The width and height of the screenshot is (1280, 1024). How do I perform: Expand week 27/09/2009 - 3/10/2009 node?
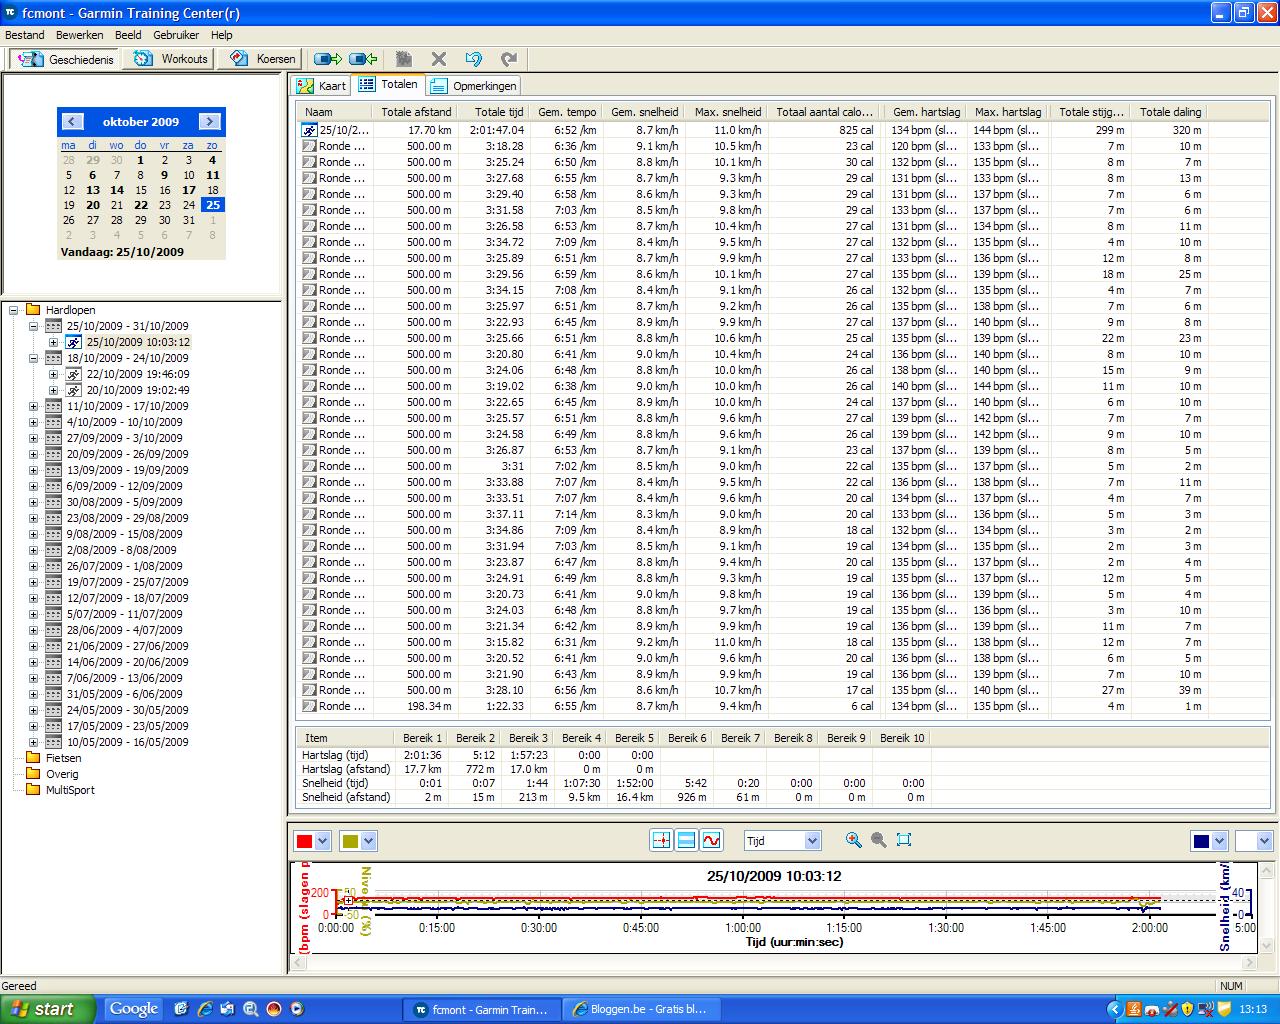33,438
